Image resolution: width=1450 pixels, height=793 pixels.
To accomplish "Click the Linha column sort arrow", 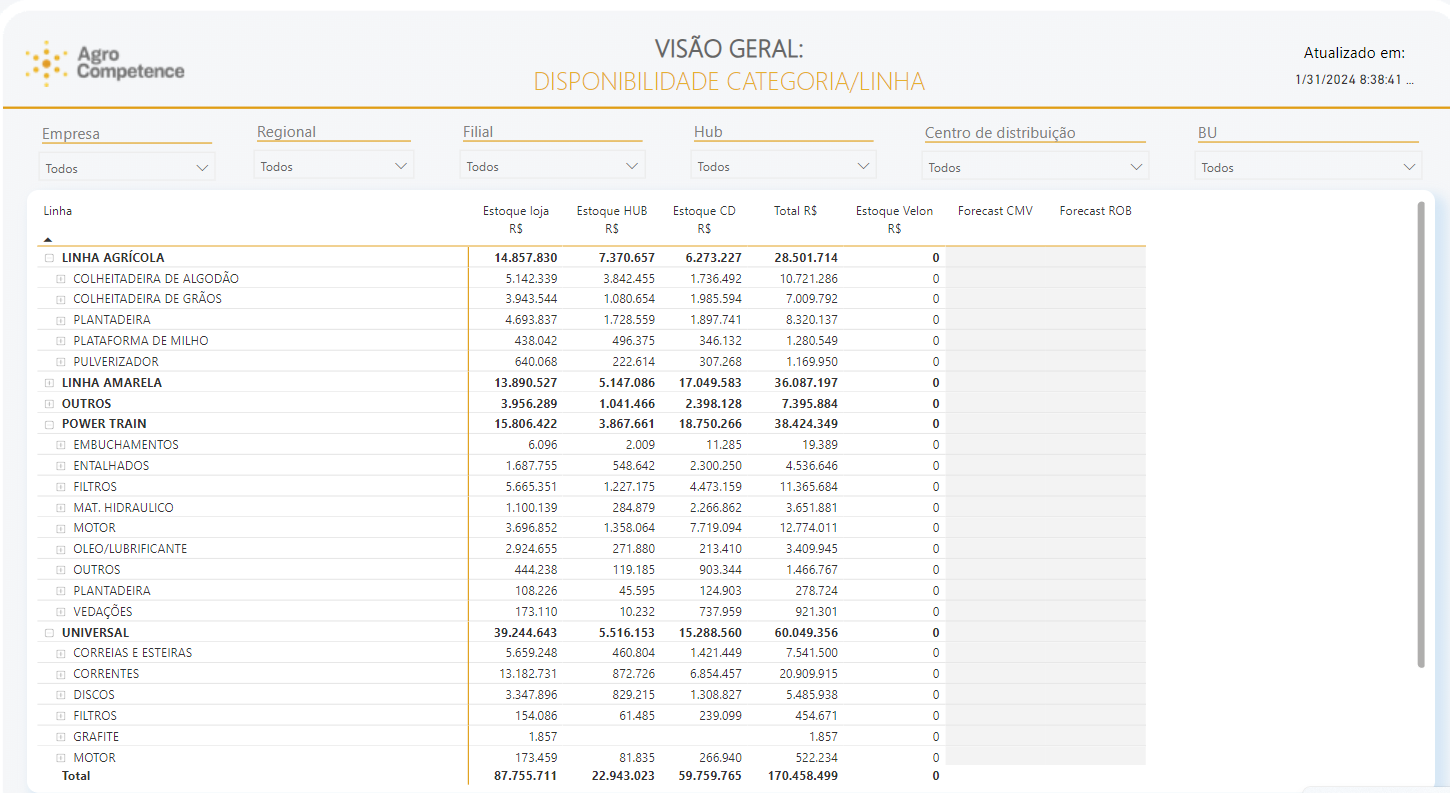I will (x=48, y=240).
